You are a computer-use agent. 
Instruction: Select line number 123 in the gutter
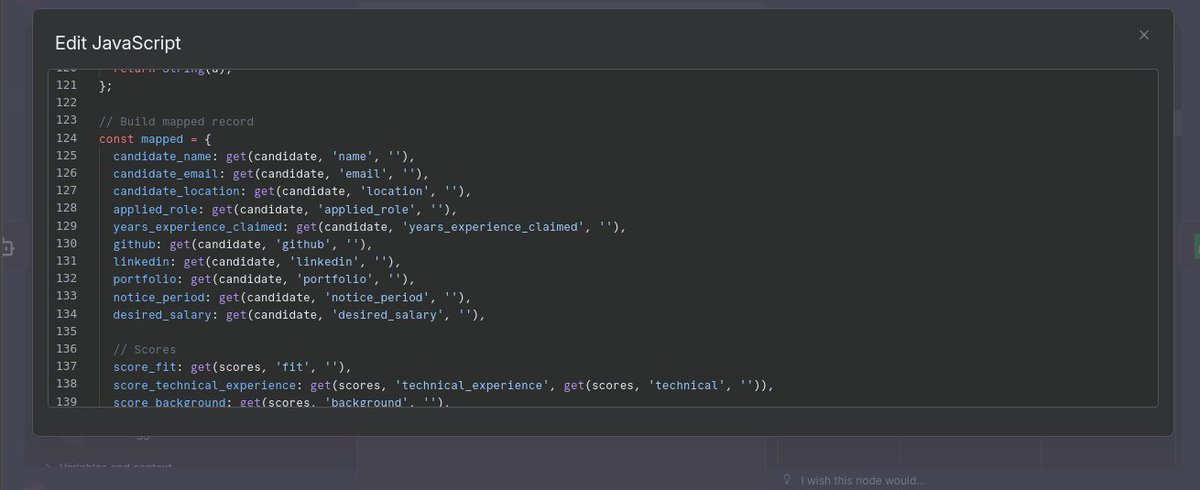67,121
